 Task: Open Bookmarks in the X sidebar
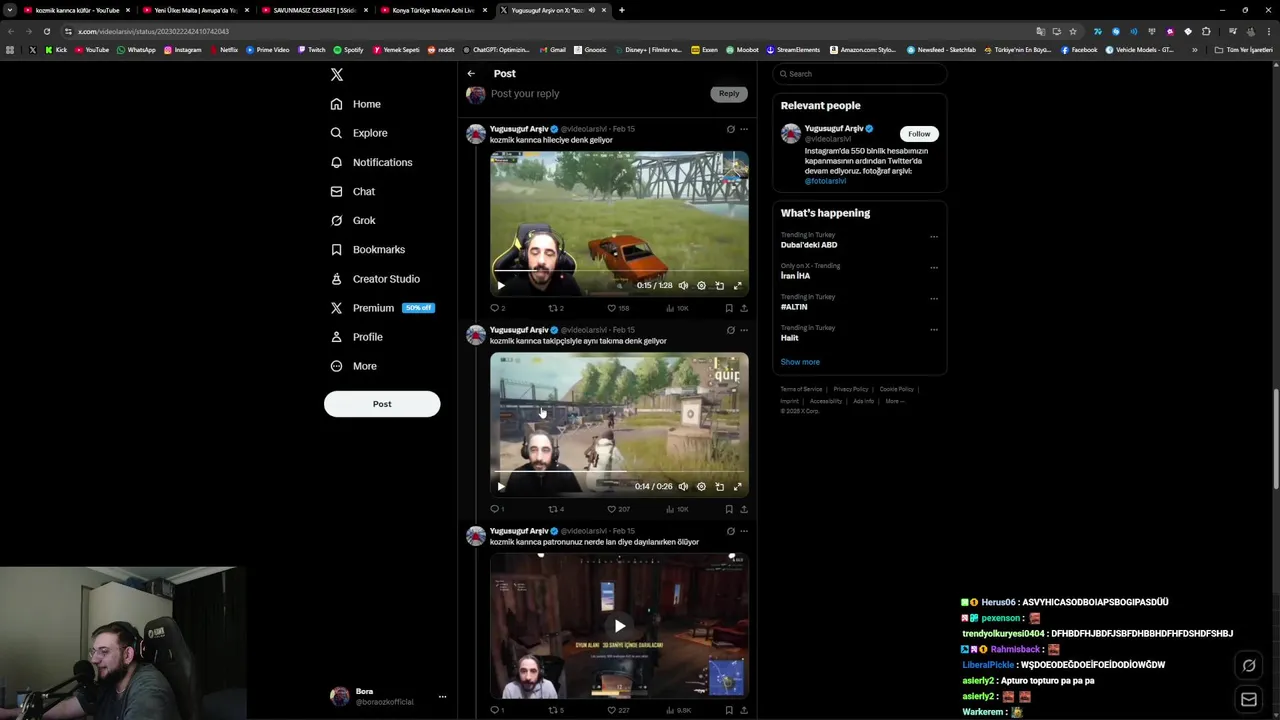pyautogui.click(x=368, y=249)
